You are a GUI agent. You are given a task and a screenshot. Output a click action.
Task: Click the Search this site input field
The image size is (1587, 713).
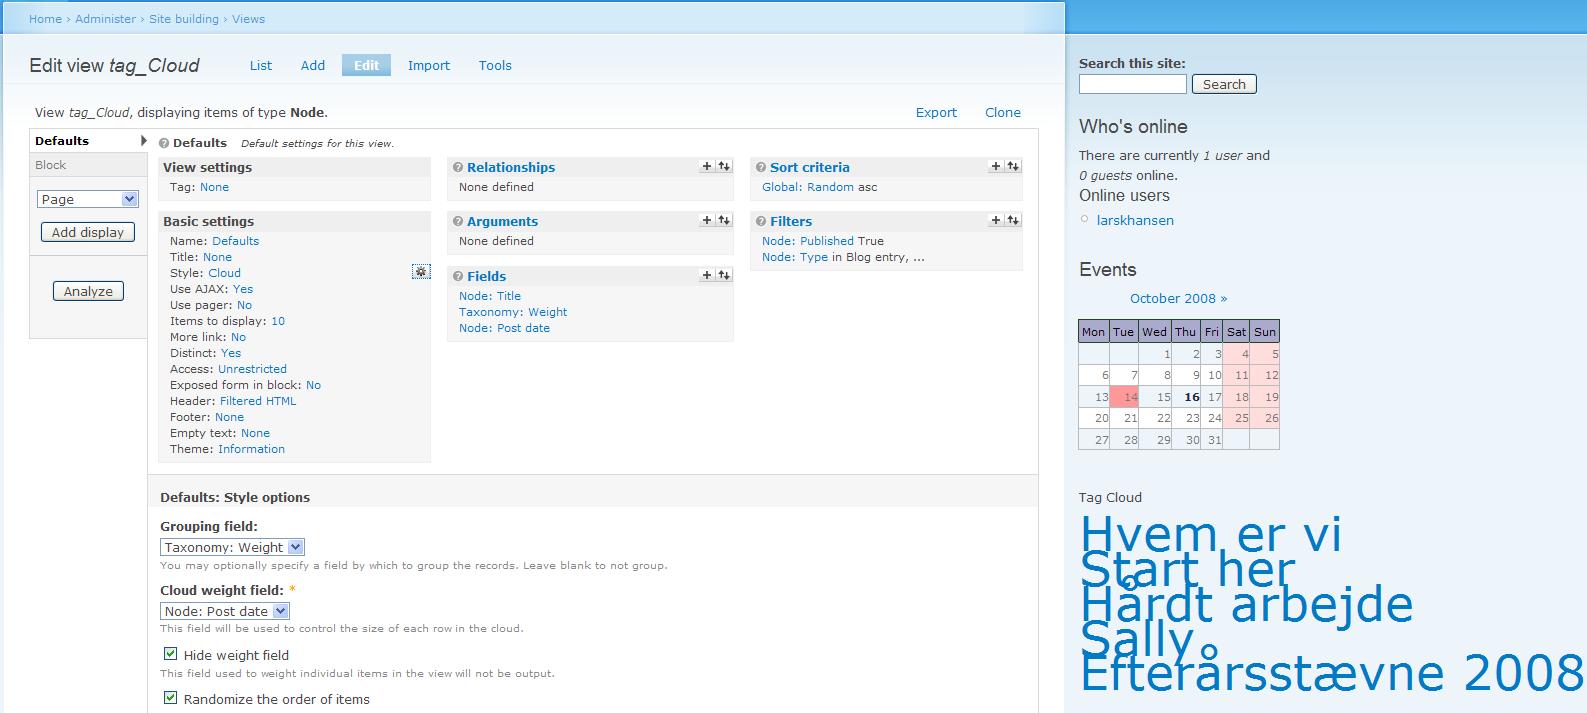tap(1133, 85)
